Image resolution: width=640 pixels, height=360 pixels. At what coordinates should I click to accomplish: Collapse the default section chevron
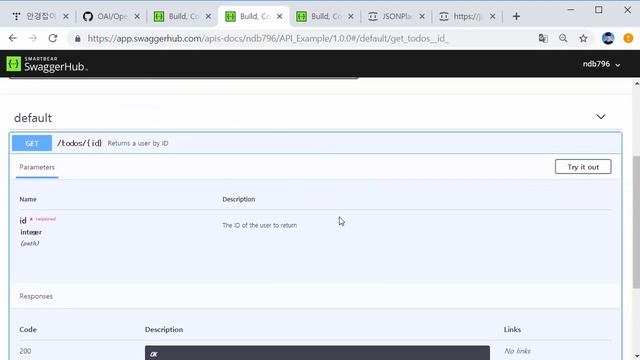[601, 117]
